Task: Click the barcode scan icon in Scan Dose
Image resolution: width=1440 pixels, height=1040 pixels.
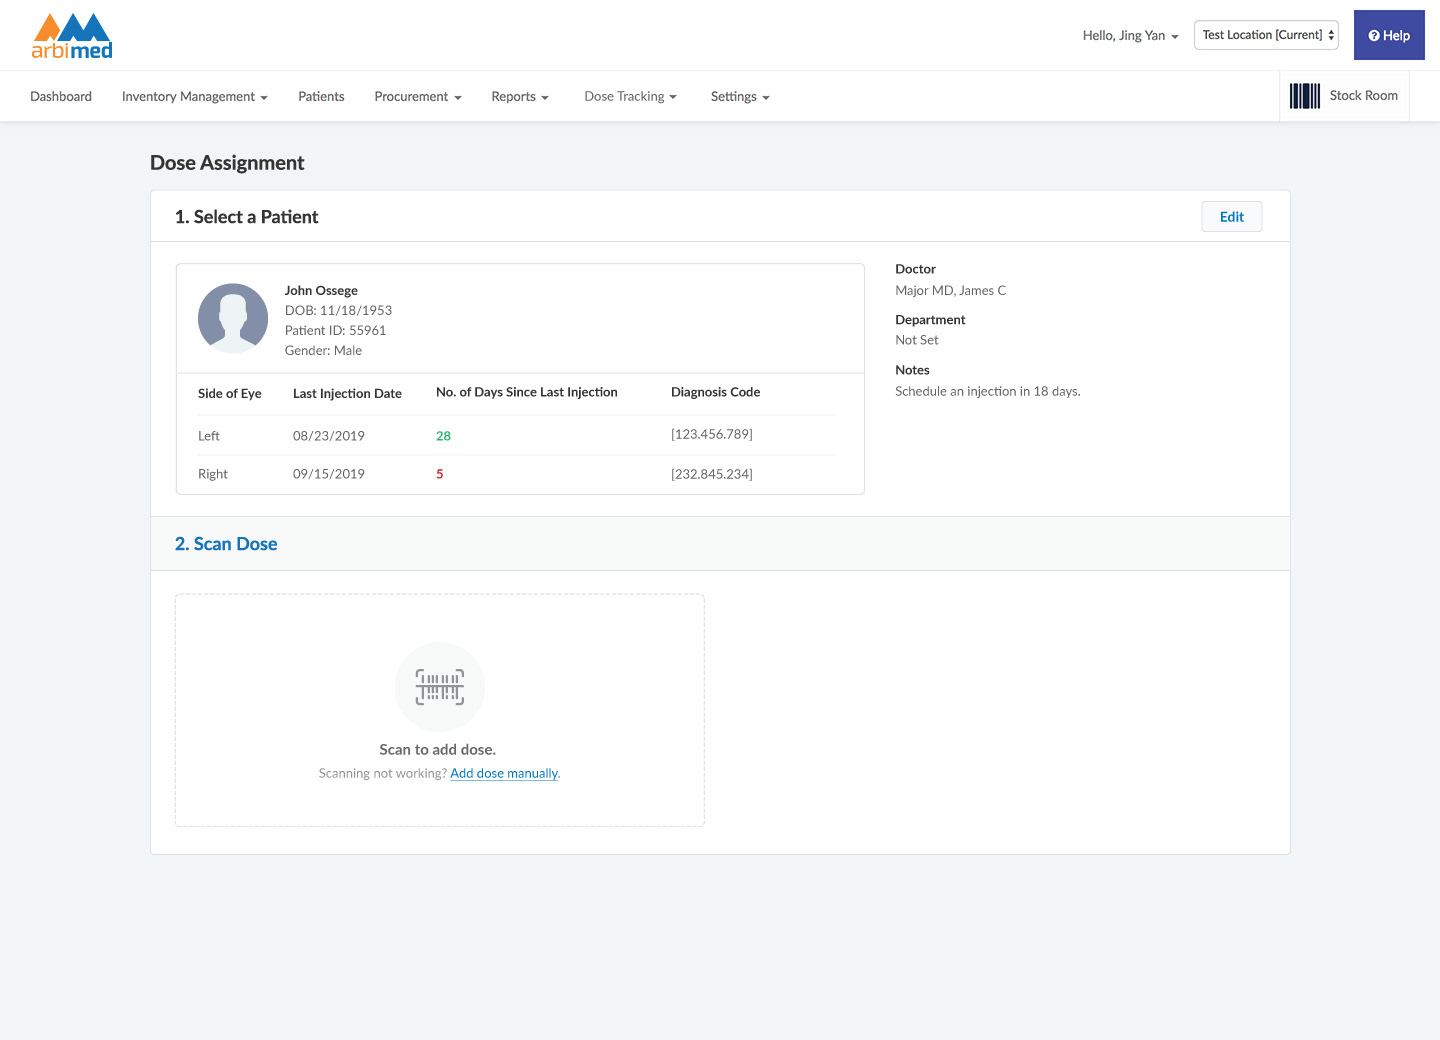Action: point(440,687)
